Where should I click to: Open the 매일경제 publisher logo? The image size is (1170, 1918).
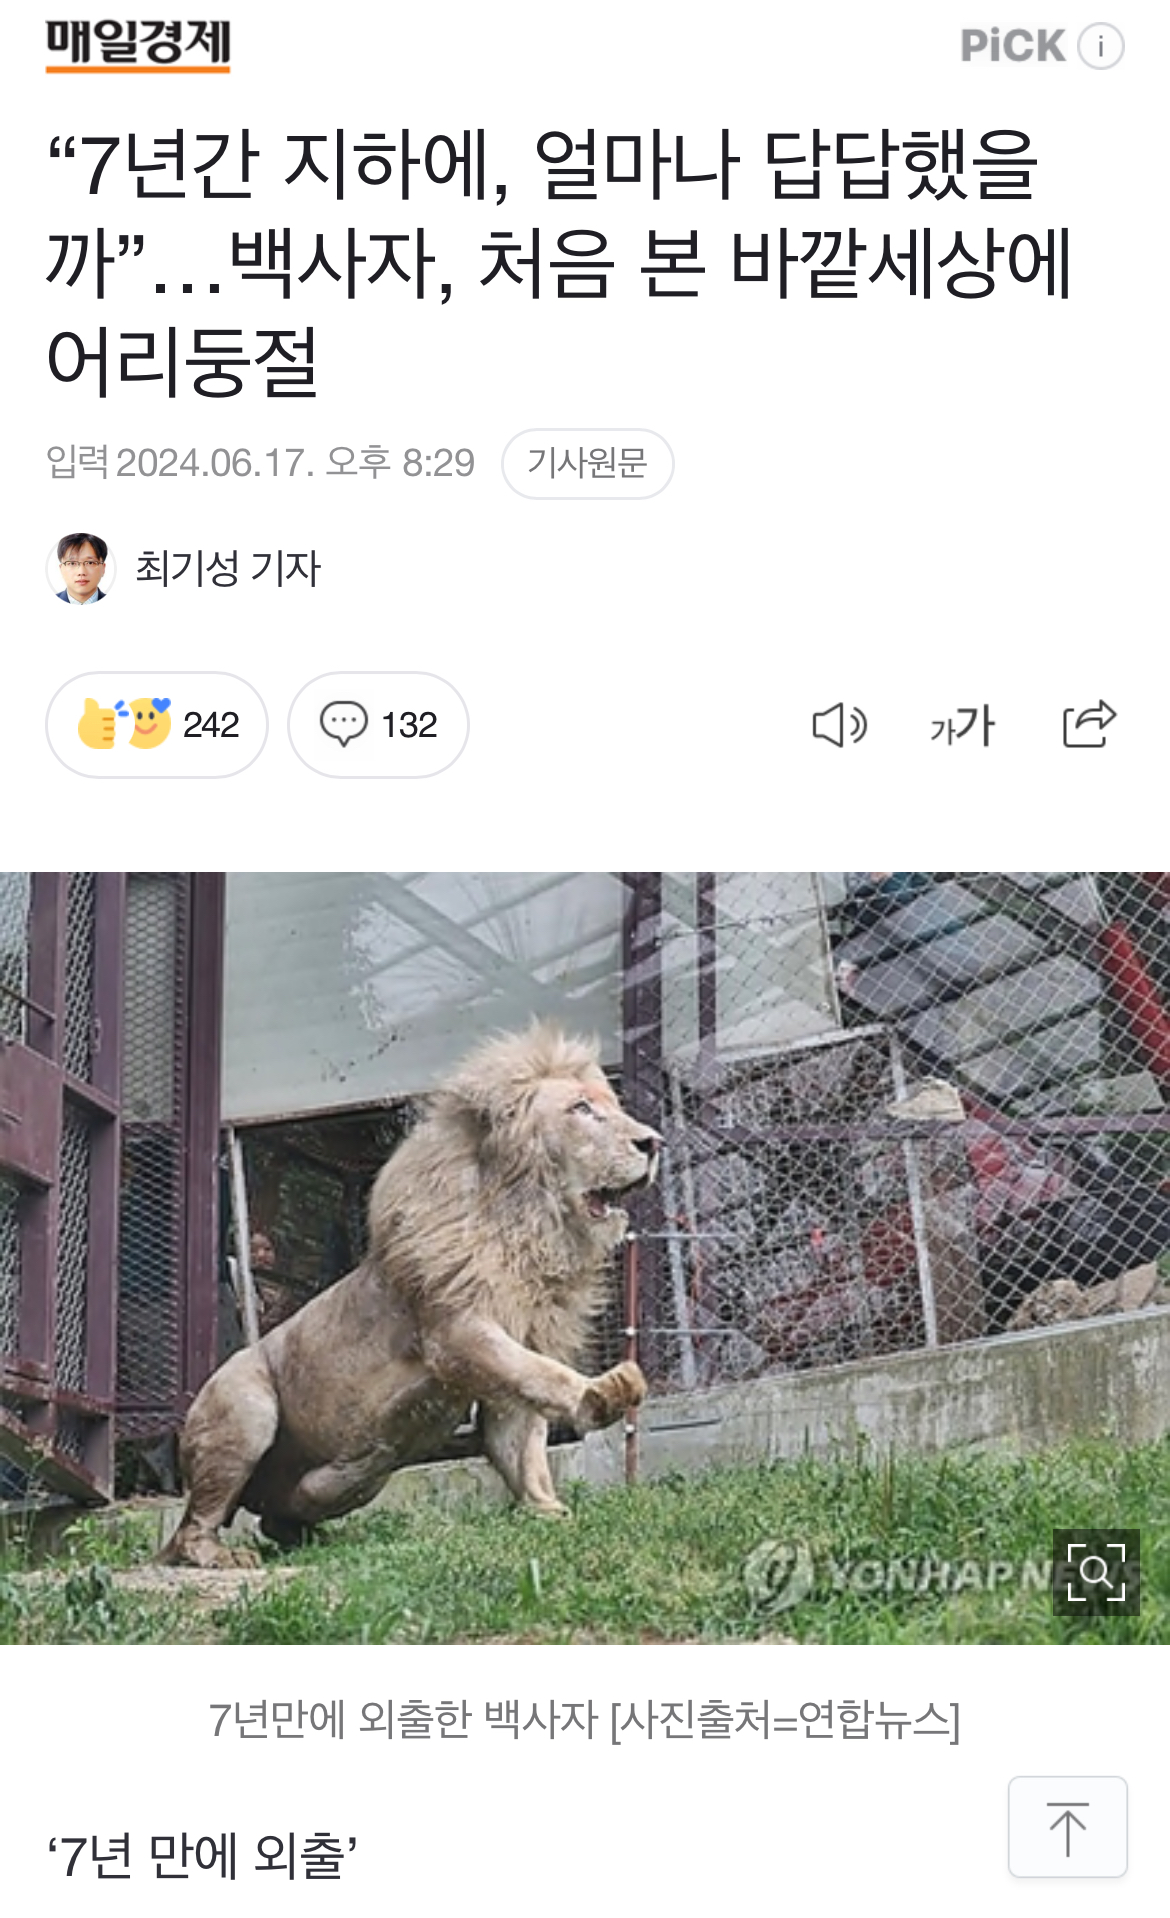(x=138, y=46)
